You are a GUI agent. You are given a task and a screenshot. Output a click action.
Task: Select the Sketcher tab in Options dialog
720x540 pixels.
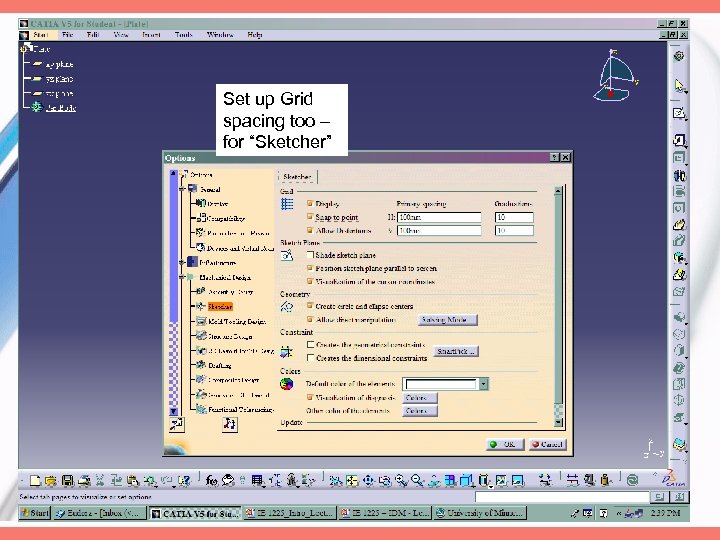[297, 177]
